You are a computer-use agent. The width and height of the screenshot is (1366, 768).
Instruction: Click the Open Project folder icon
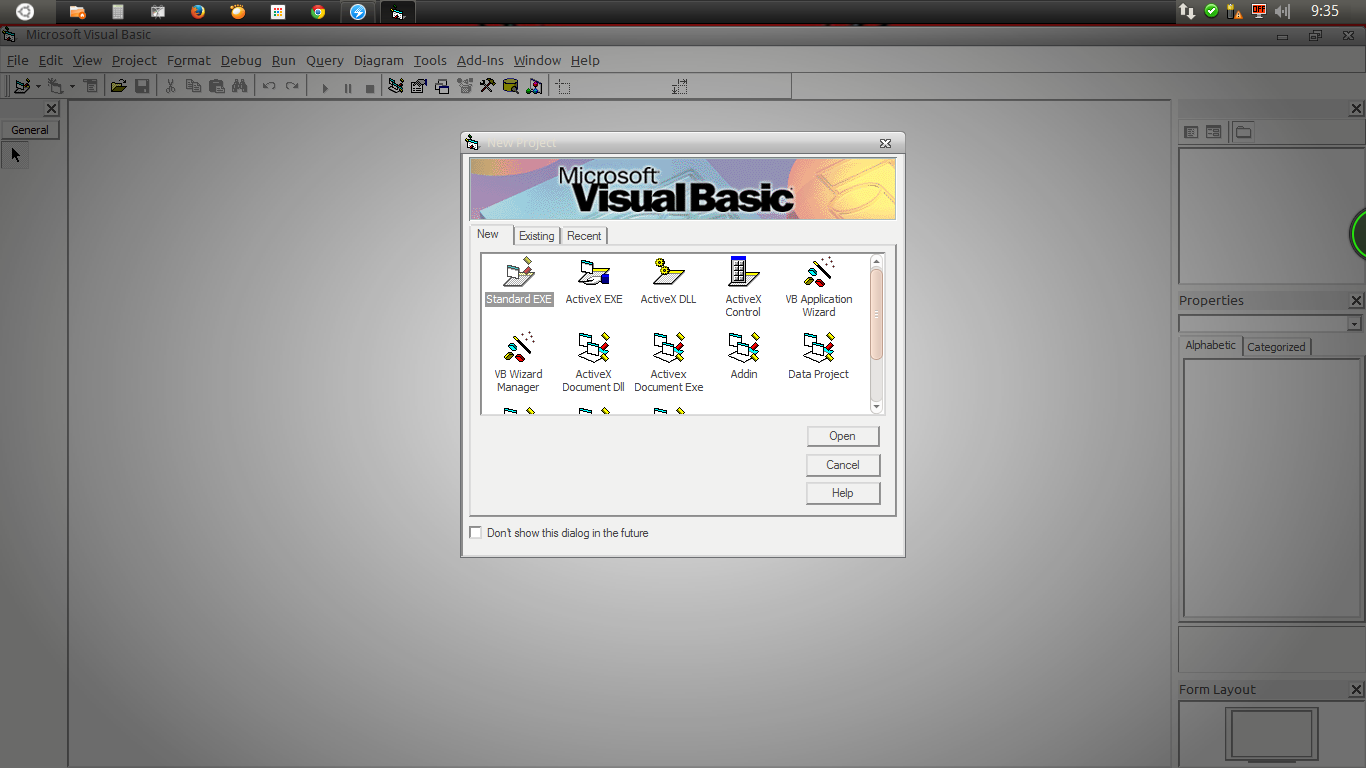point(118,87)
